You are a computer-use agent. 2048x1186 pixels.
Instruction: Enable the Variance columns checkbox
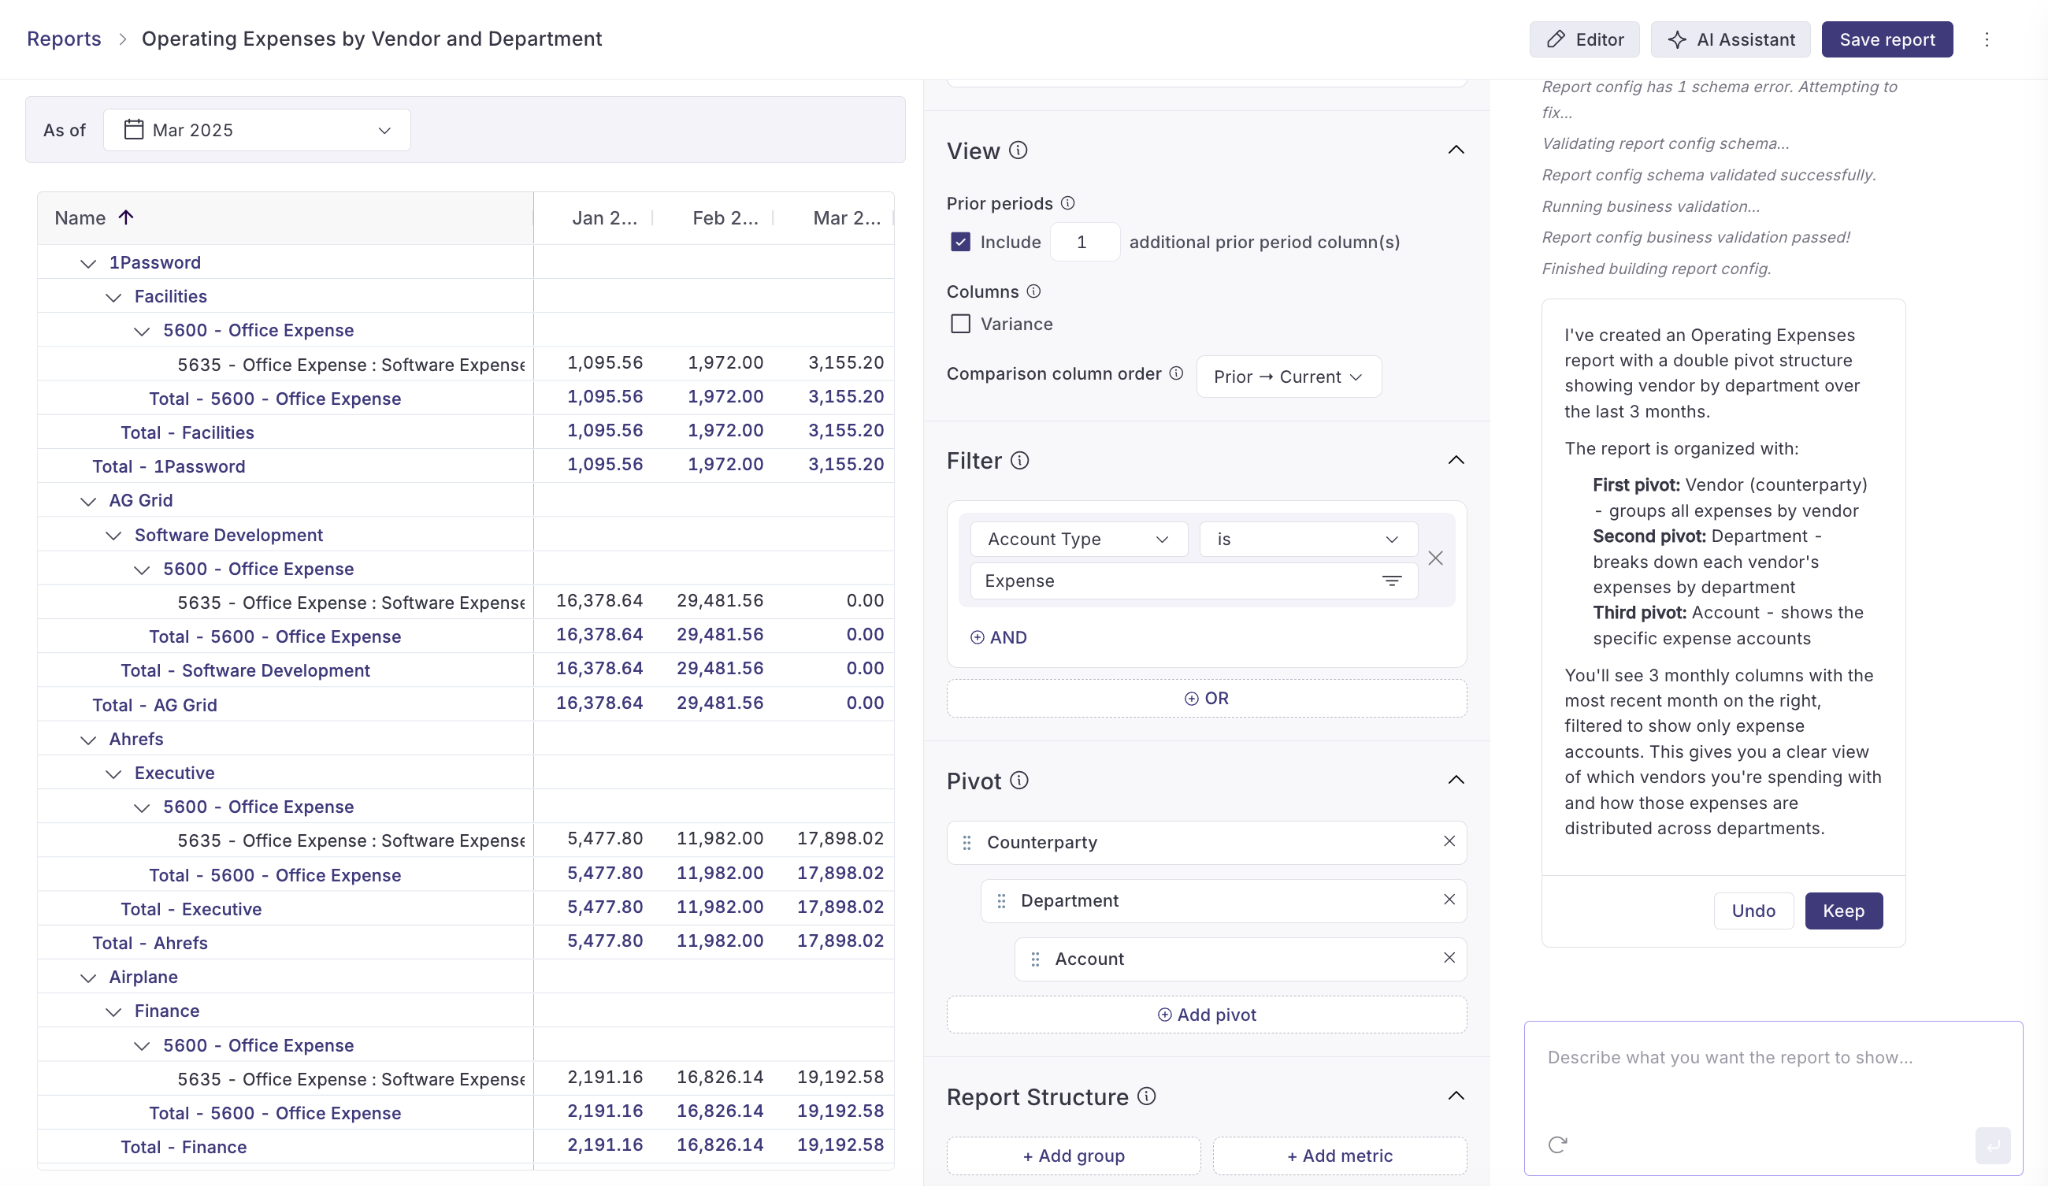coord(960,324)
